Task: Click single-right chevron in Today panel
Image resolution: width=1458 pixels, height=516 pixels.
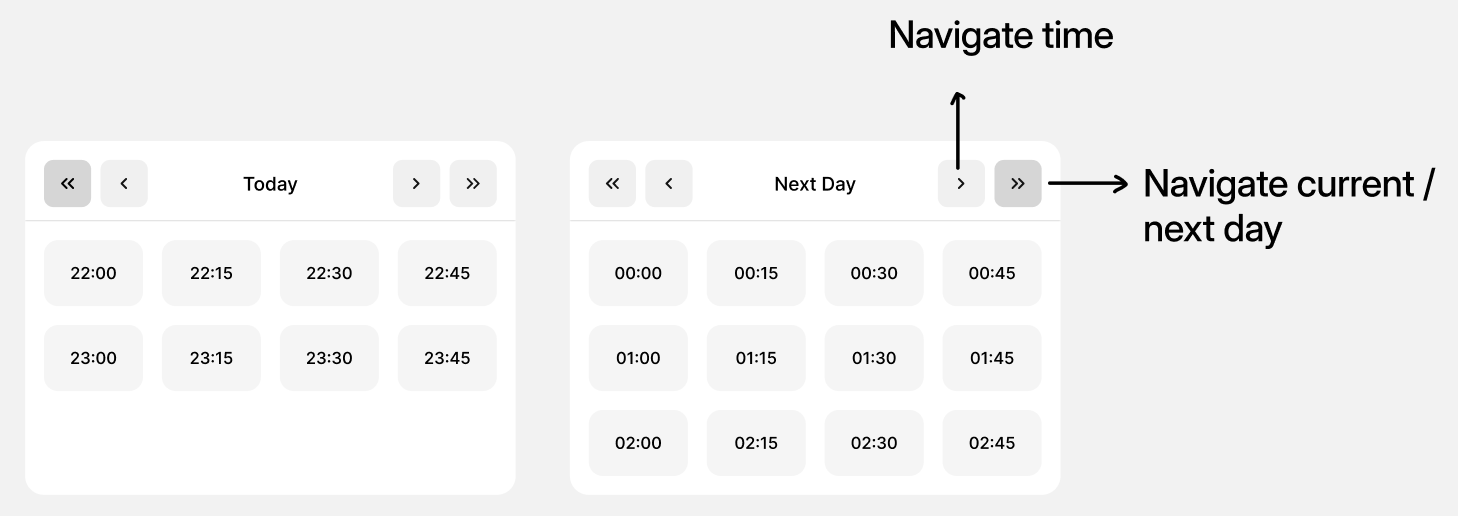Action: [x=416, y=184]
